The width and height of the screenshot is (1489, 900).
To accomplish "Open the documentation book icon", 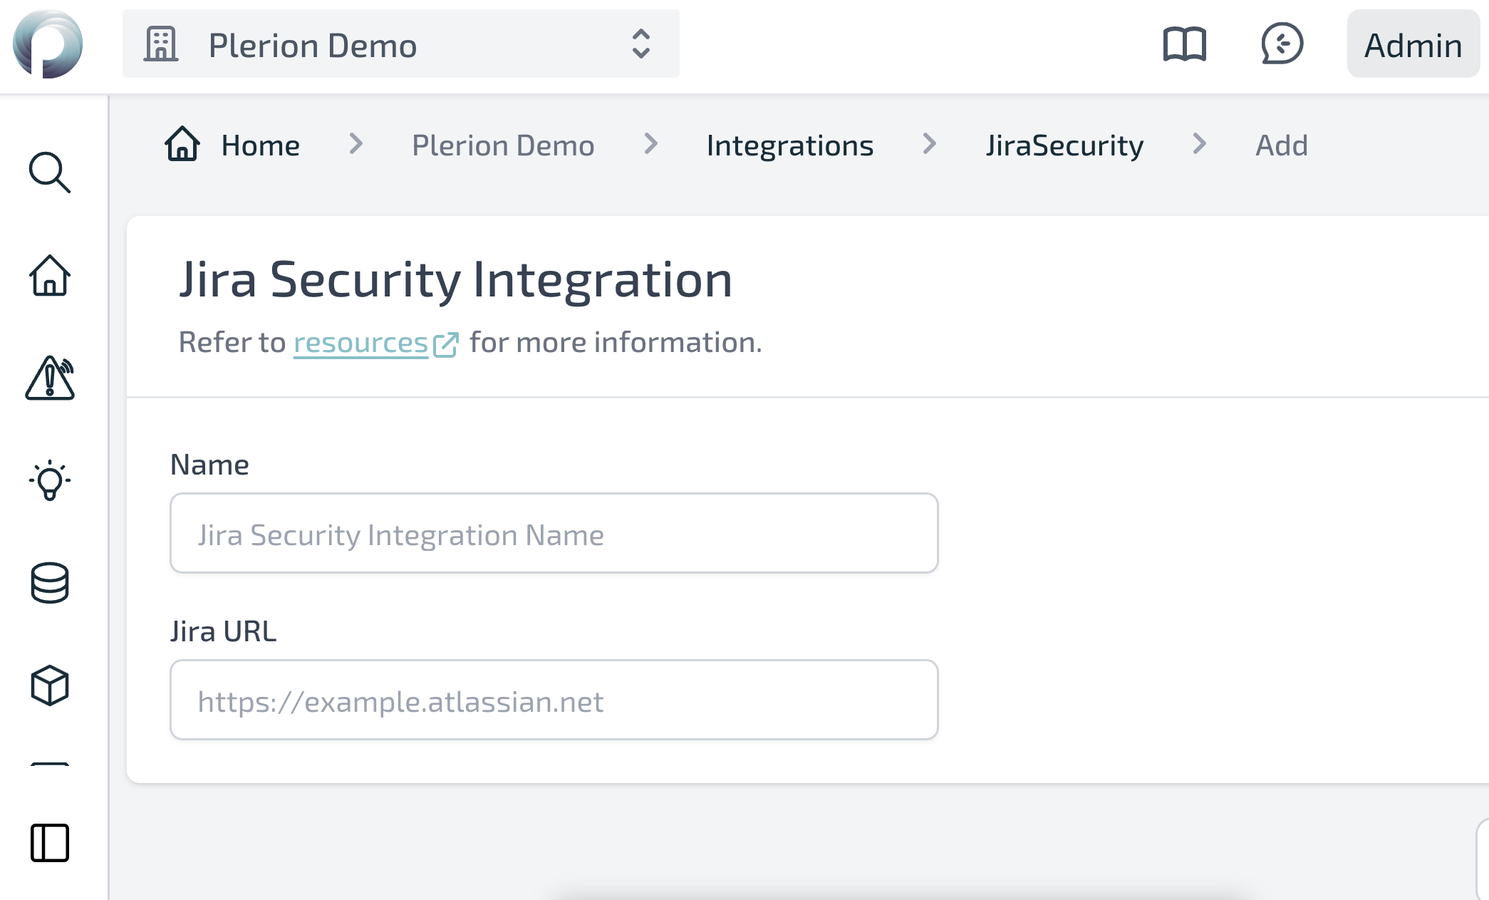I will [x=1185, y=44].
